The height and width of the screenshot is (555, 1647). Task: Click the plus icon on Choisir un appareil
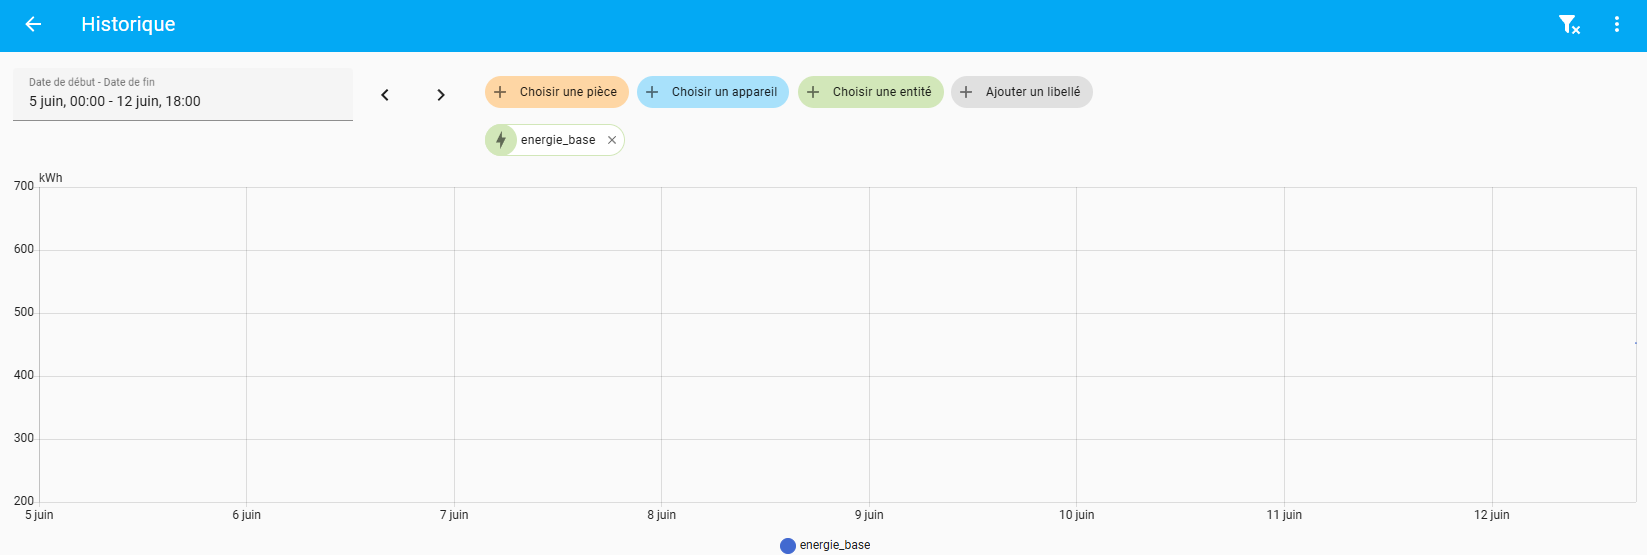[x=652, y=92]
